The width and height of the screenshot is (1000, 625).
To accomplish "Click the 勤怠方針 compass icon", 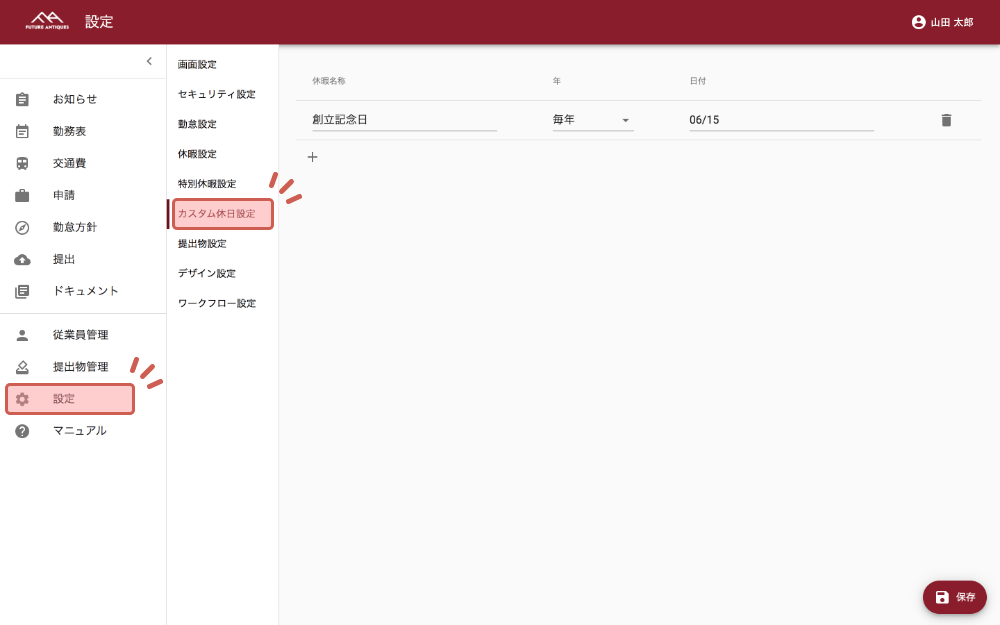I will [x=22, y=227].
